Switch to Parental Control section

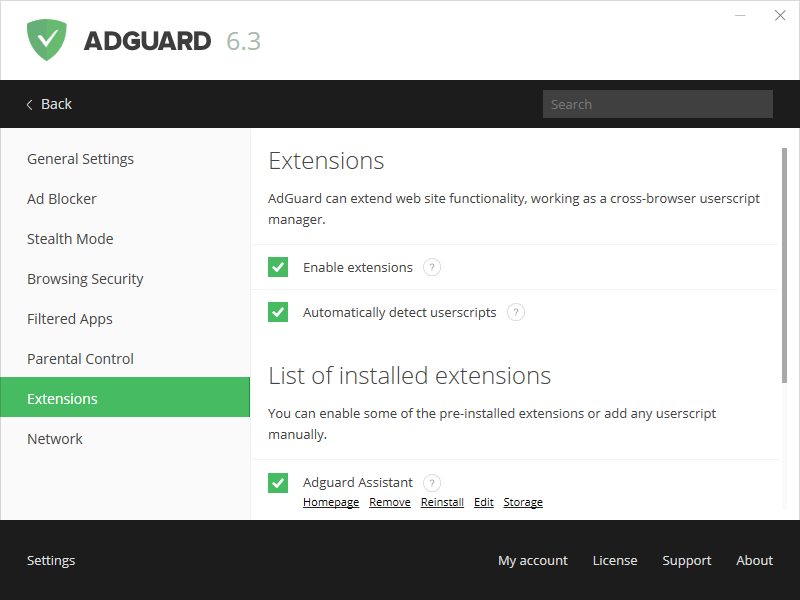coord(80,359)
